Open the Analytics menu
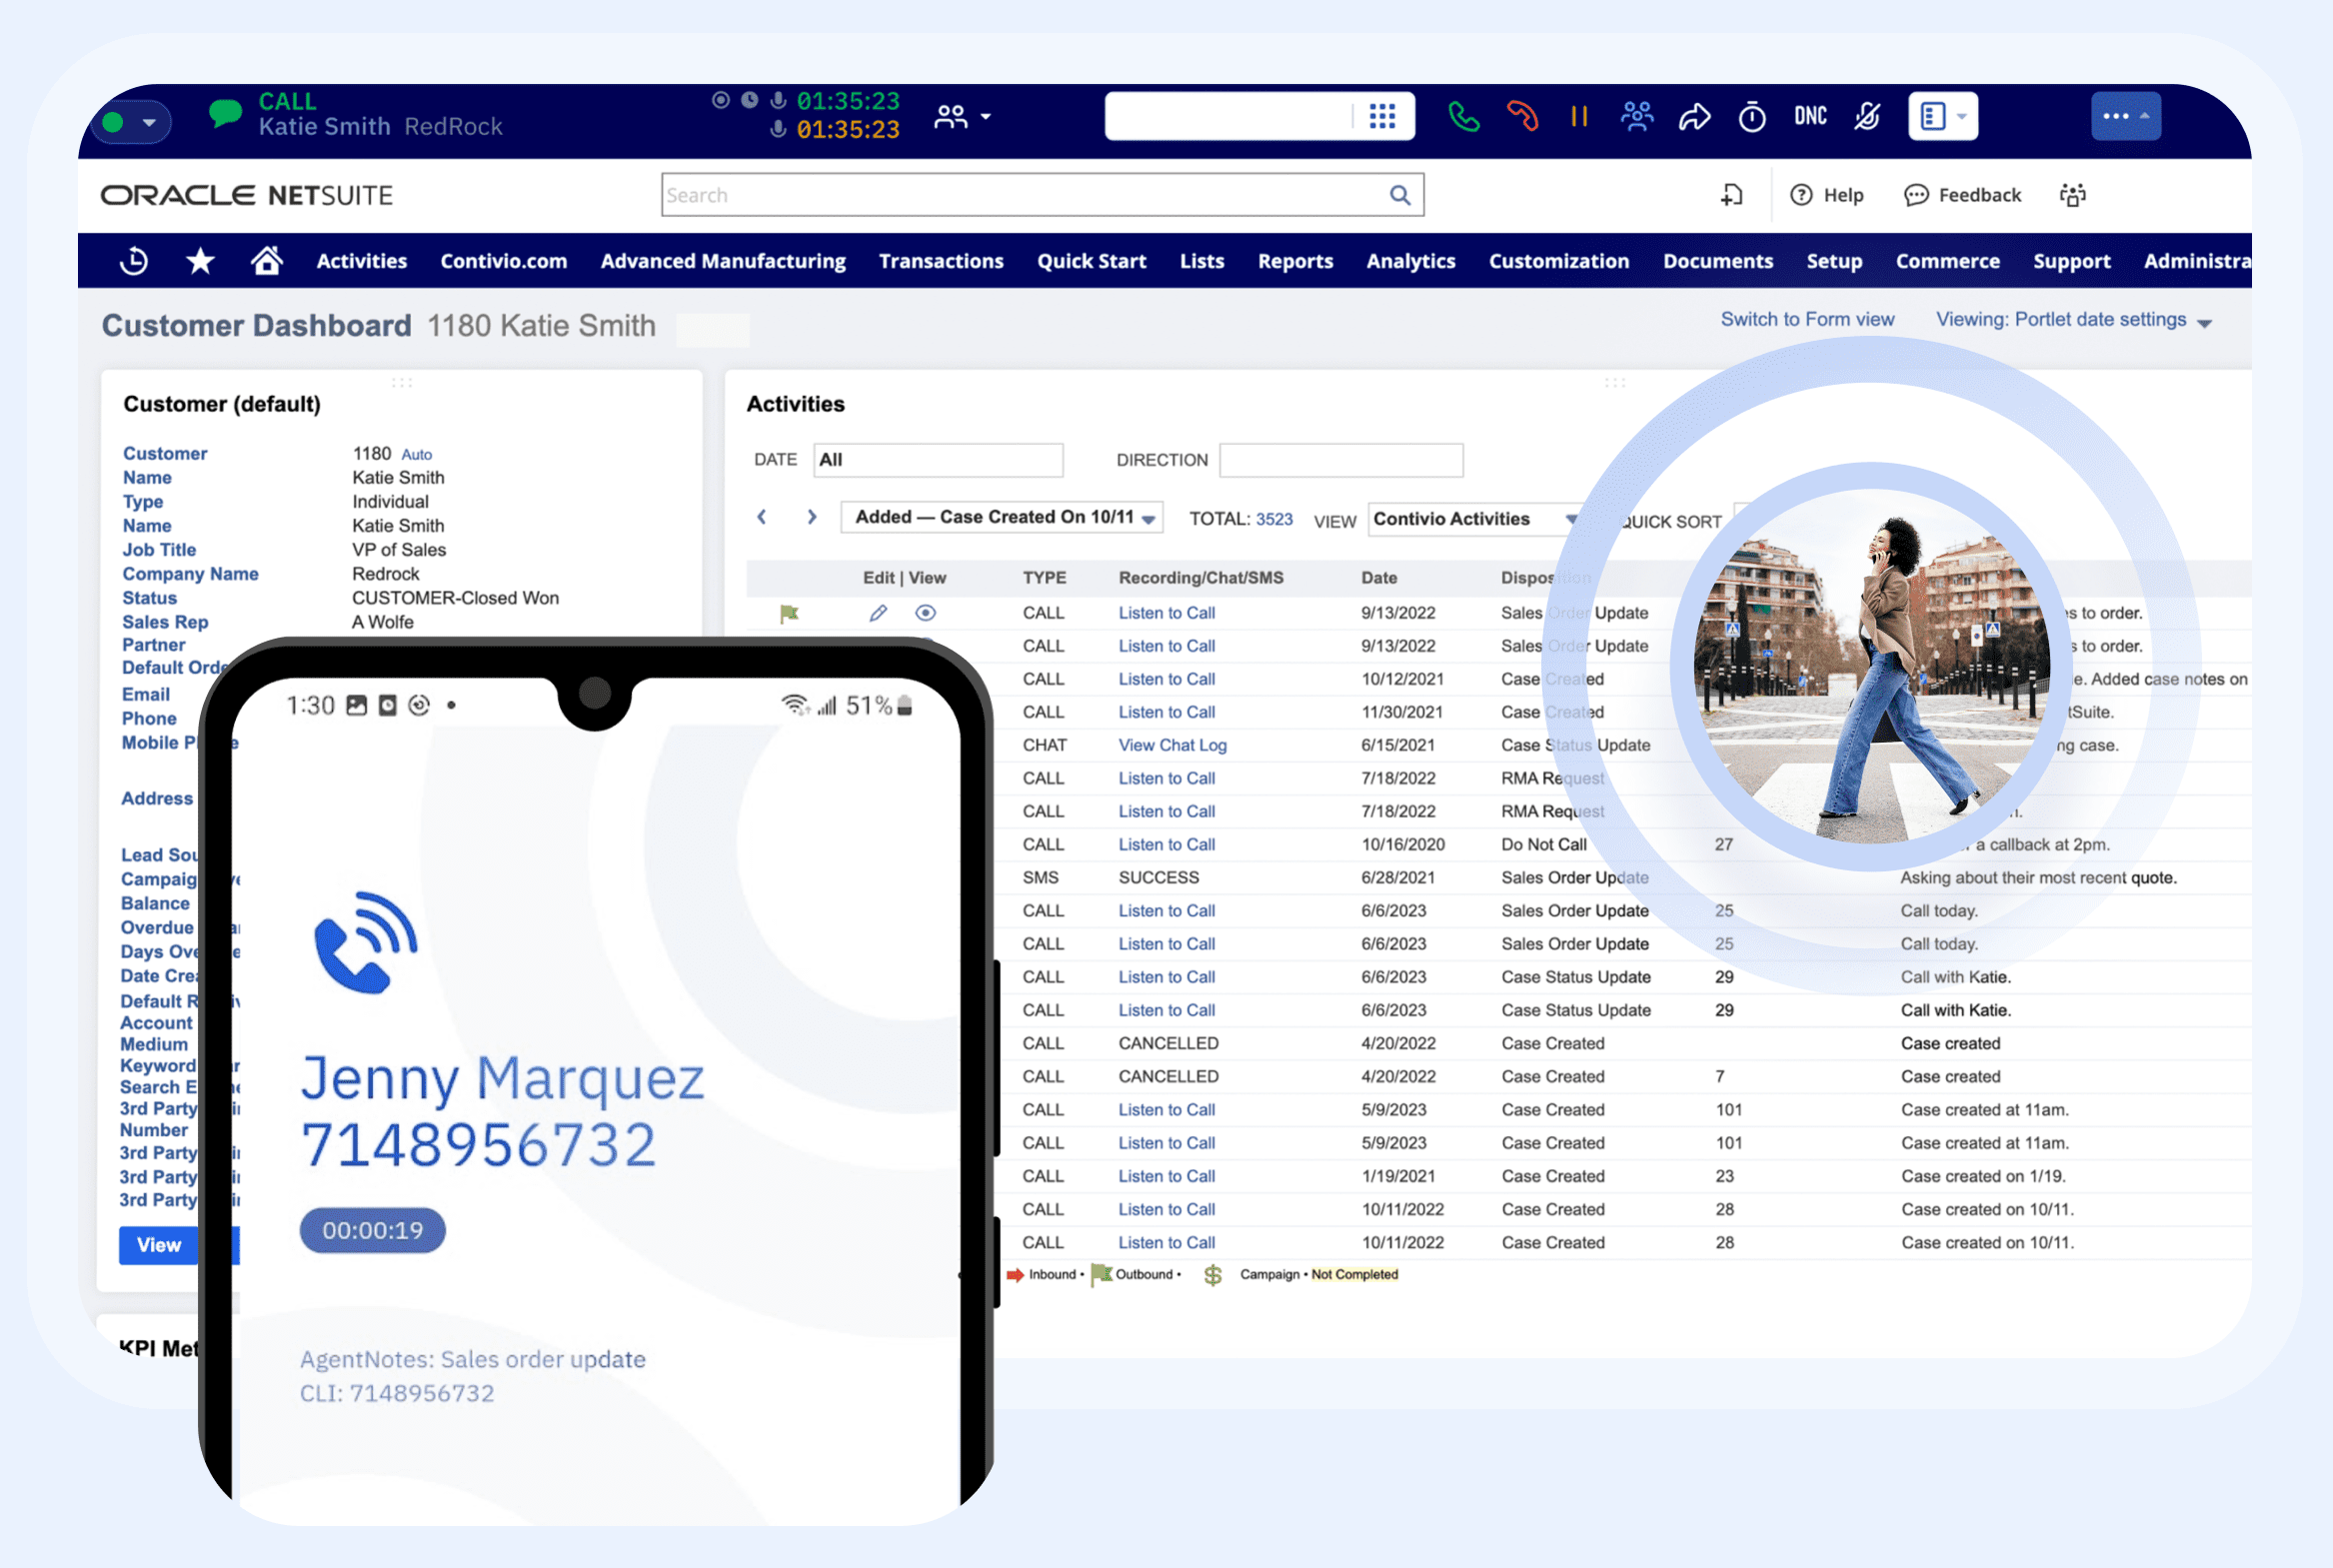The width and height of the screenshot is (2333, 1568). 1411,261
